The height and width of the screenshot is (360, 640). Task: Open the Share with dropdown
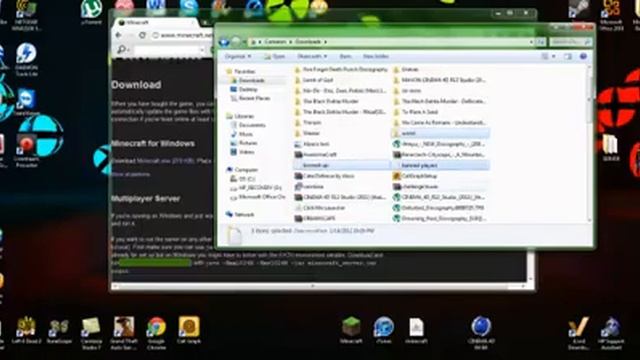point(312,56)
